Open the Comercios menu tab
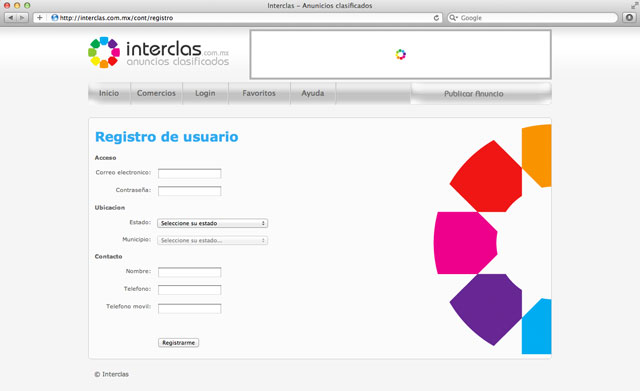The height and width of the screenshot is (391, 640). tap(156, 93)
